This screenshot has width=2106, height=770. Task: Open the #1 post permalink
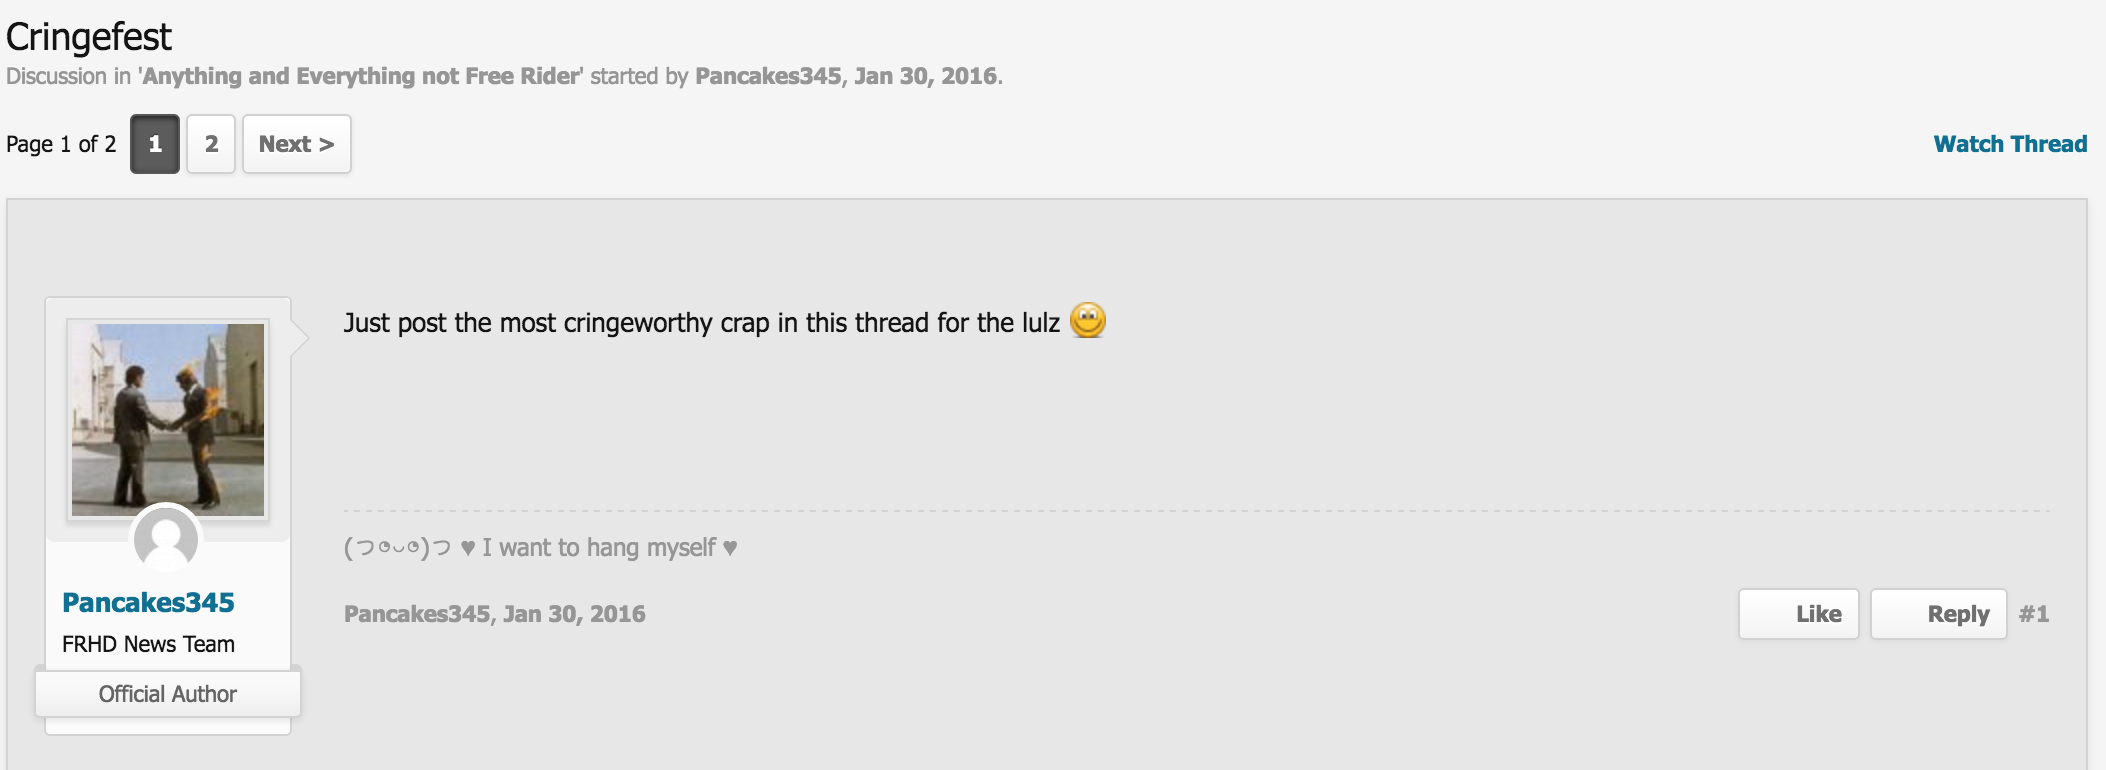[2033, 614]
